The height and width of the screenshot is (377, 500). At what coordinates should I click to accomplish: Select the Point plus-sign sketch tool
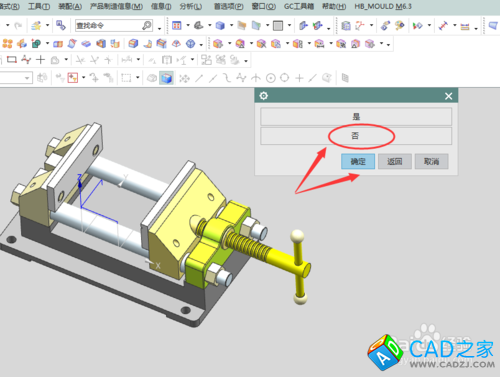40,60
